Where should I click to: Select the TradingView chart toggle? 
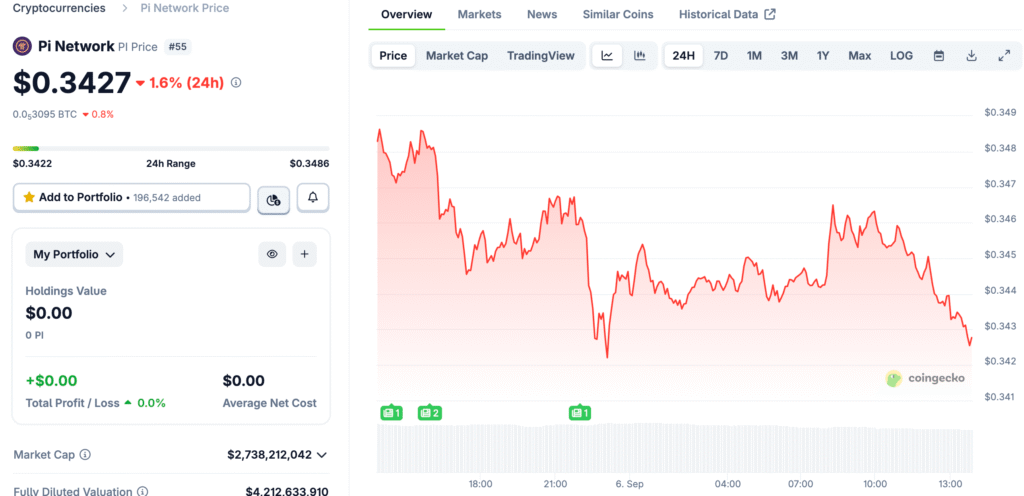pos(541,56)
